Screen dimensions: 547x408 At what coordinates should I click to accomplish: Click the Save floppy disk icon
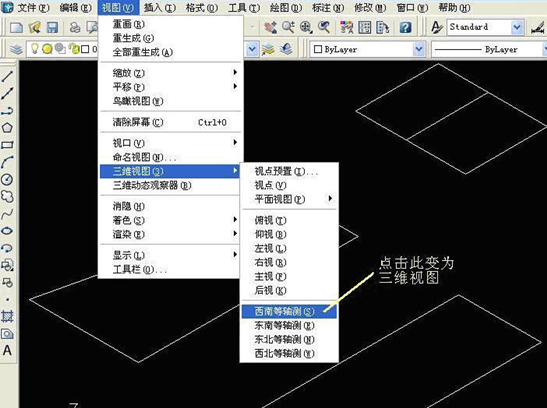click(52, 27)
